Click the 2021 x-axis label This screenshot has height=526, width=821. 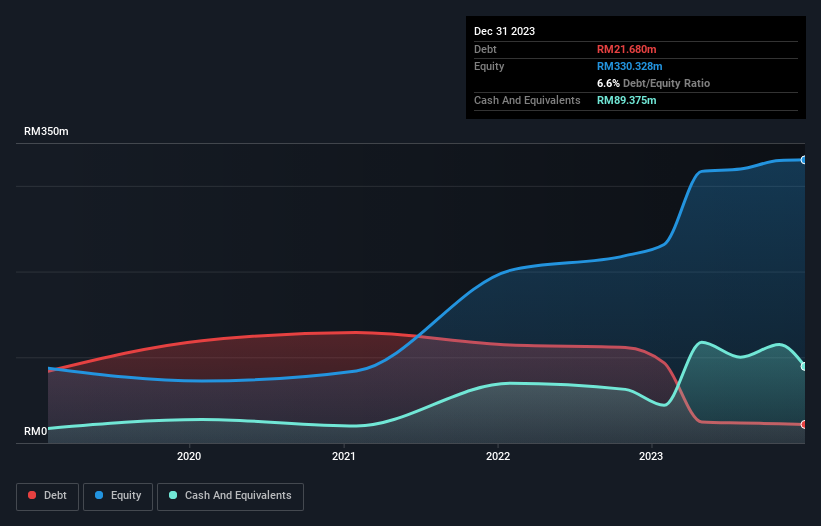click(x=343, y=456)
